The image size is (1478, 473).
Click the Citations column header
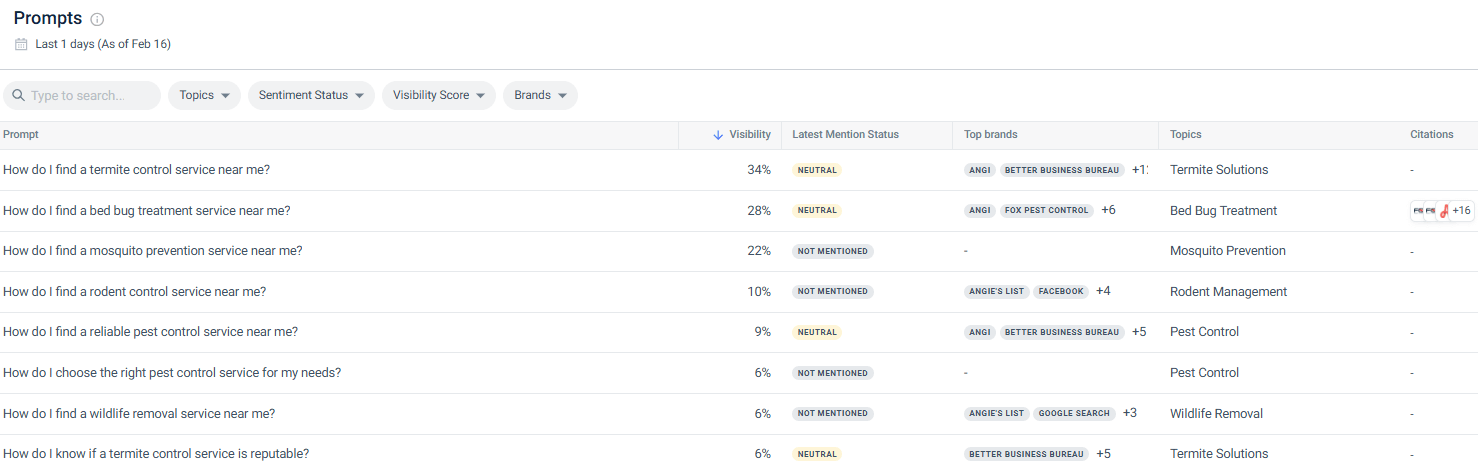click(x=1432, y=135)
